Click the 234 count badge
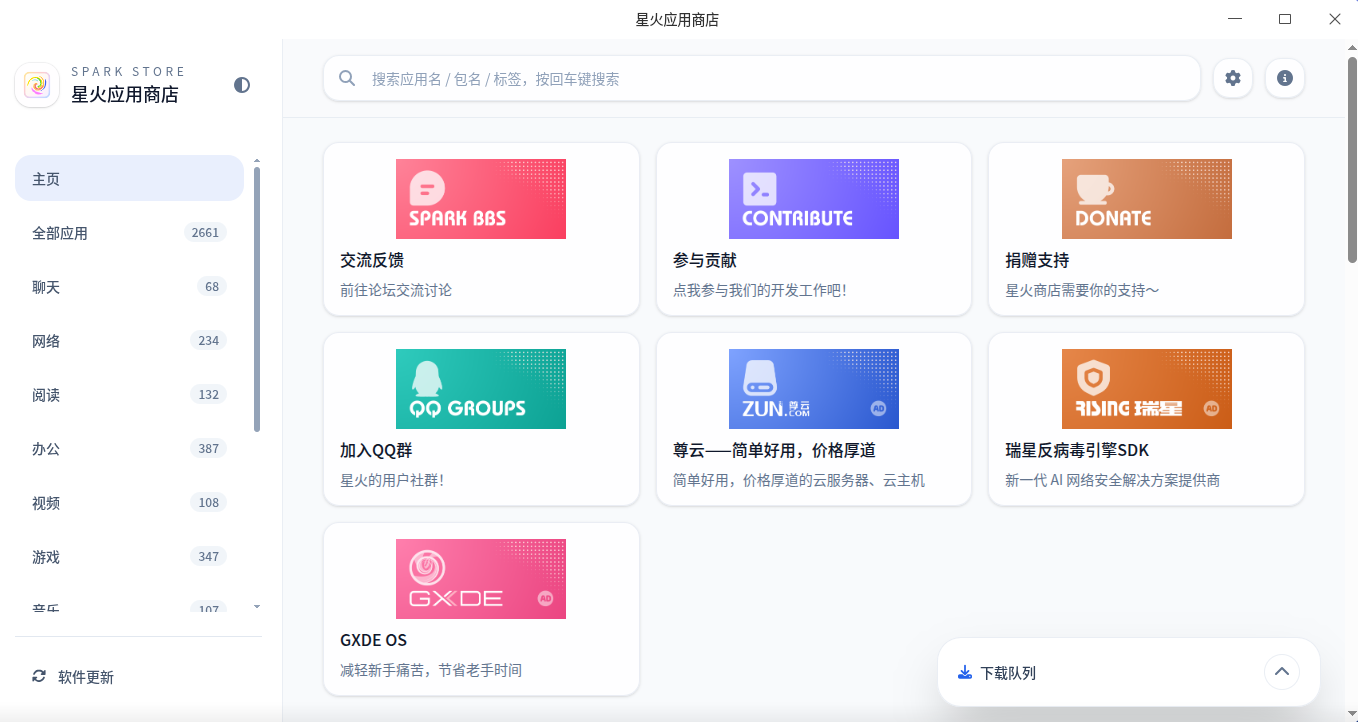The width and height of the screenshot is (1358, 722). [209, 341]
